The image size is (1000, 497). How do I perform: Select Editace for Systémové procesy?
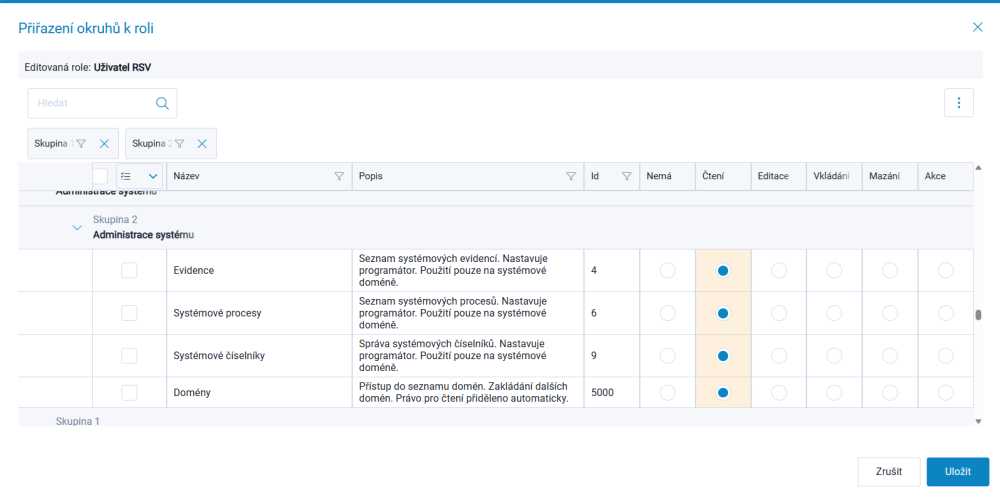point(779,313)
